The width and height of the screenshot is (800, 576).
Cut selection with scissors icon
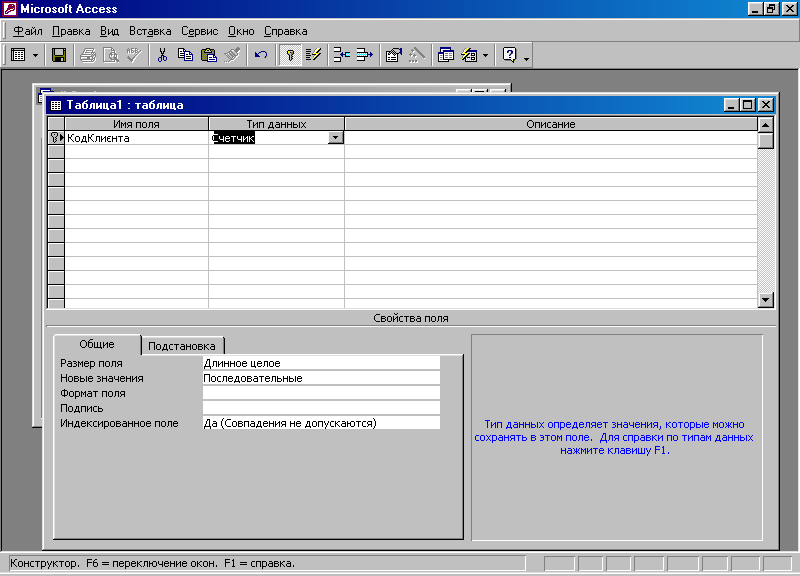click(x=162, y=55)
